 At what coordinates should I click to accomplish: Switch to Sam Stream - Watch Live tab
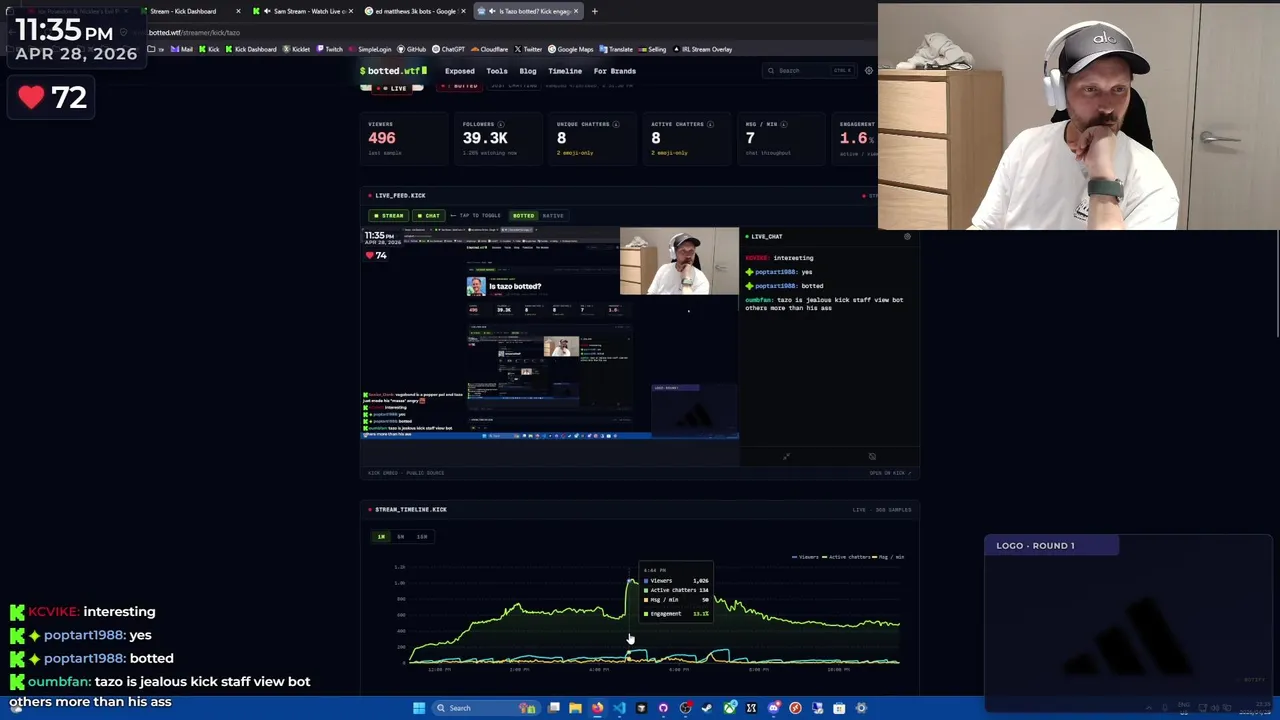tap(304, 11)
